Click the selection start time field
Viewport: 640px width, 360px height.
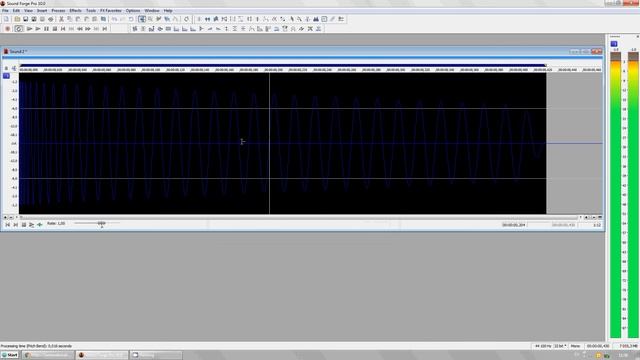pyautogui.click(x=513, y=225)
